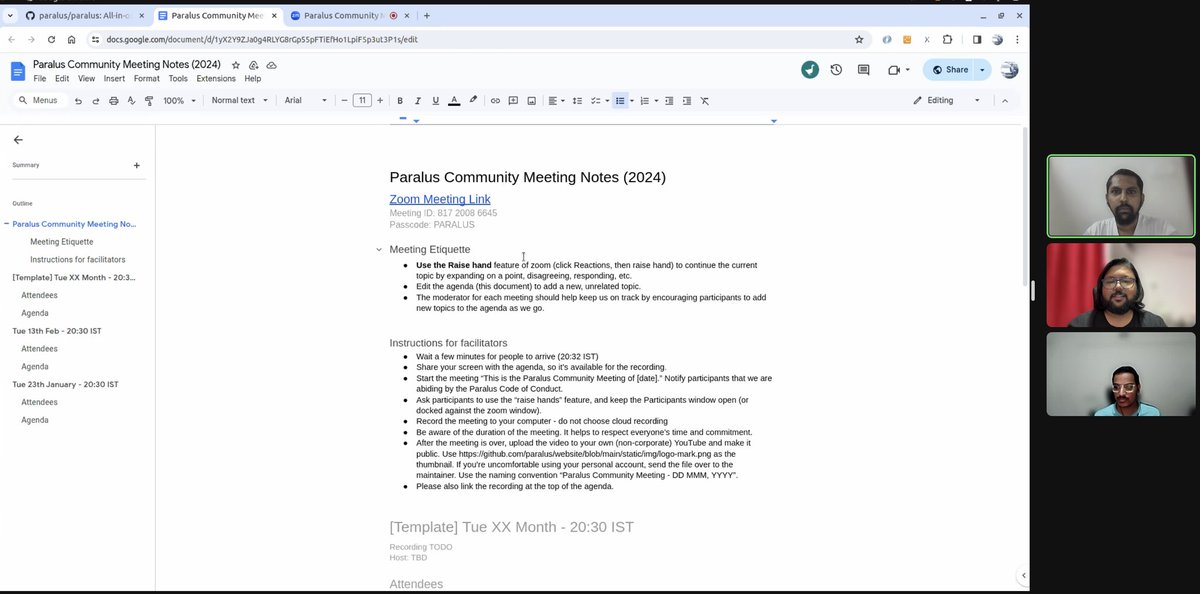
Task: Toggle the bulleted list button
Action: coord(620,101)
